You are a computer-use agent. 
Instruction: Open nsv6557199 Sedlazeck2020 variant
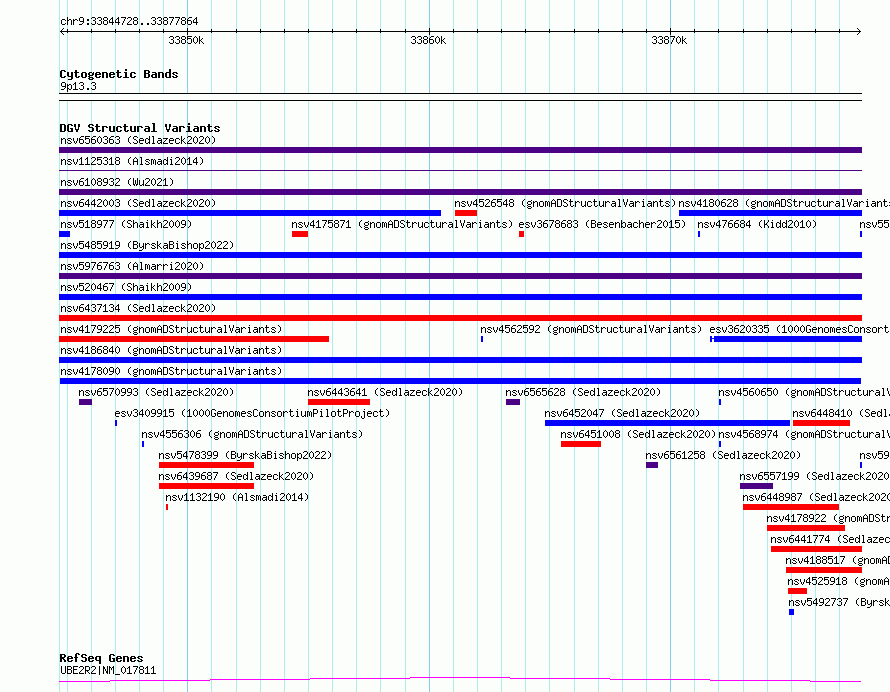(815, 476)
